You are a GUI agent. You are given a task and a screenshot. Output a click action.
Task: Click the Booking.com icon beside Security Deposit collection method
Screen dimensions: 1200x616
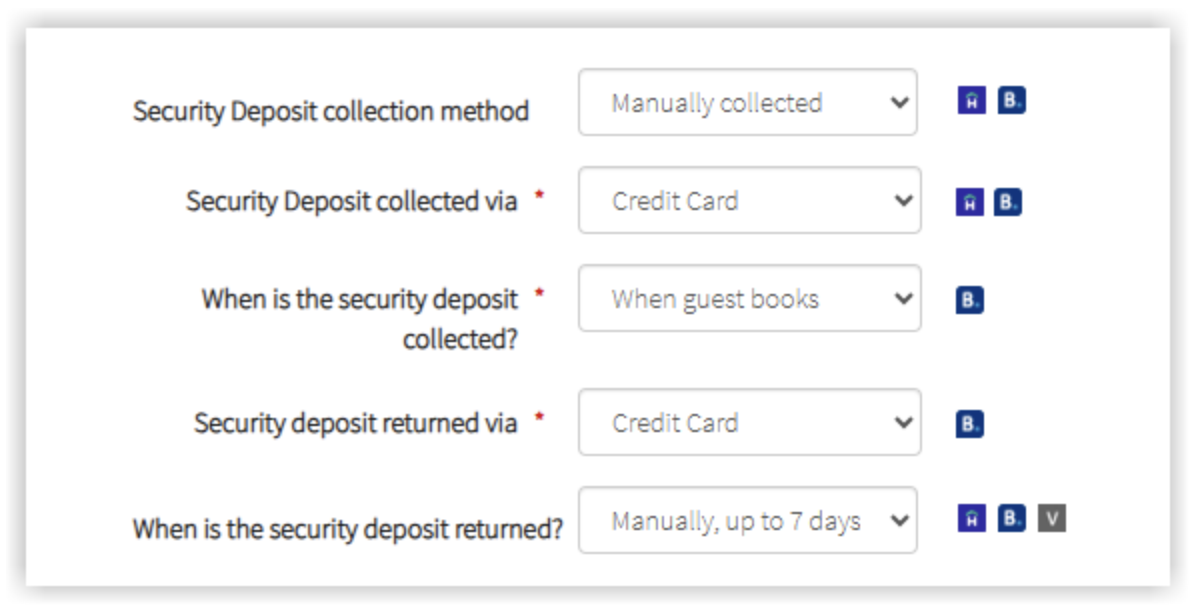pyautogui.click(x=1010, y=101)
